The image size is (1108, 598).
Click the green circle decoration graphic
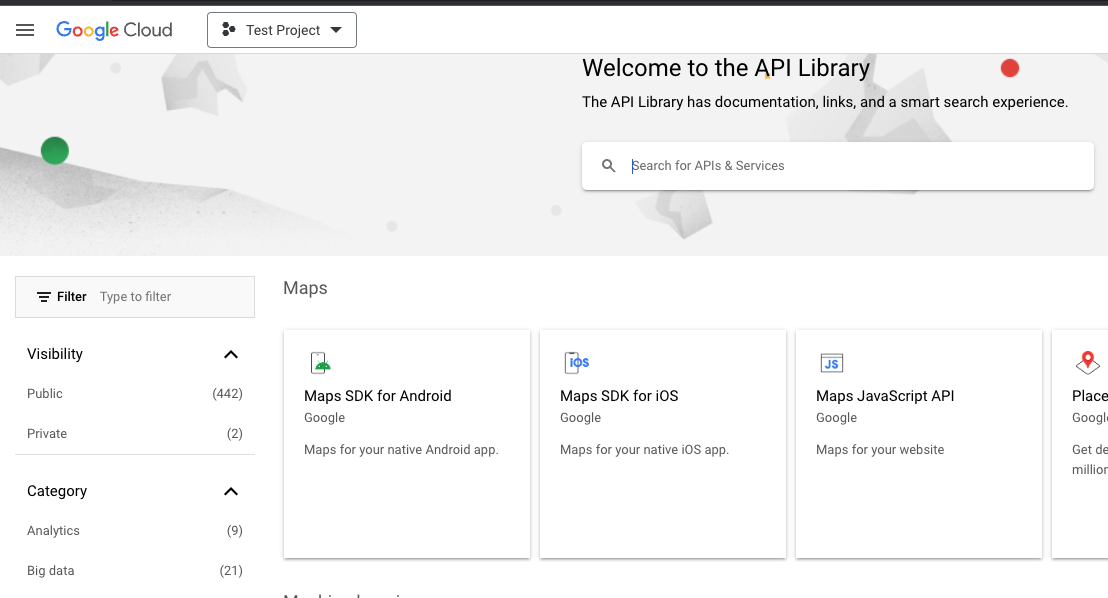(x=55, y=150)
